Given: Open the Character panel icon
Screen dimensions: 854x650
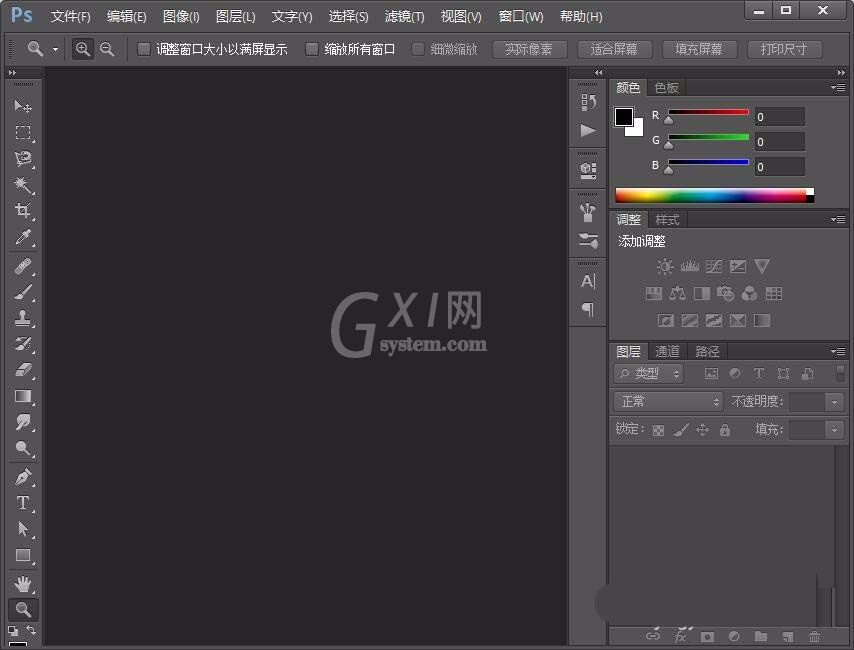Looking at the screenshot, I should (x=588, y=281).
